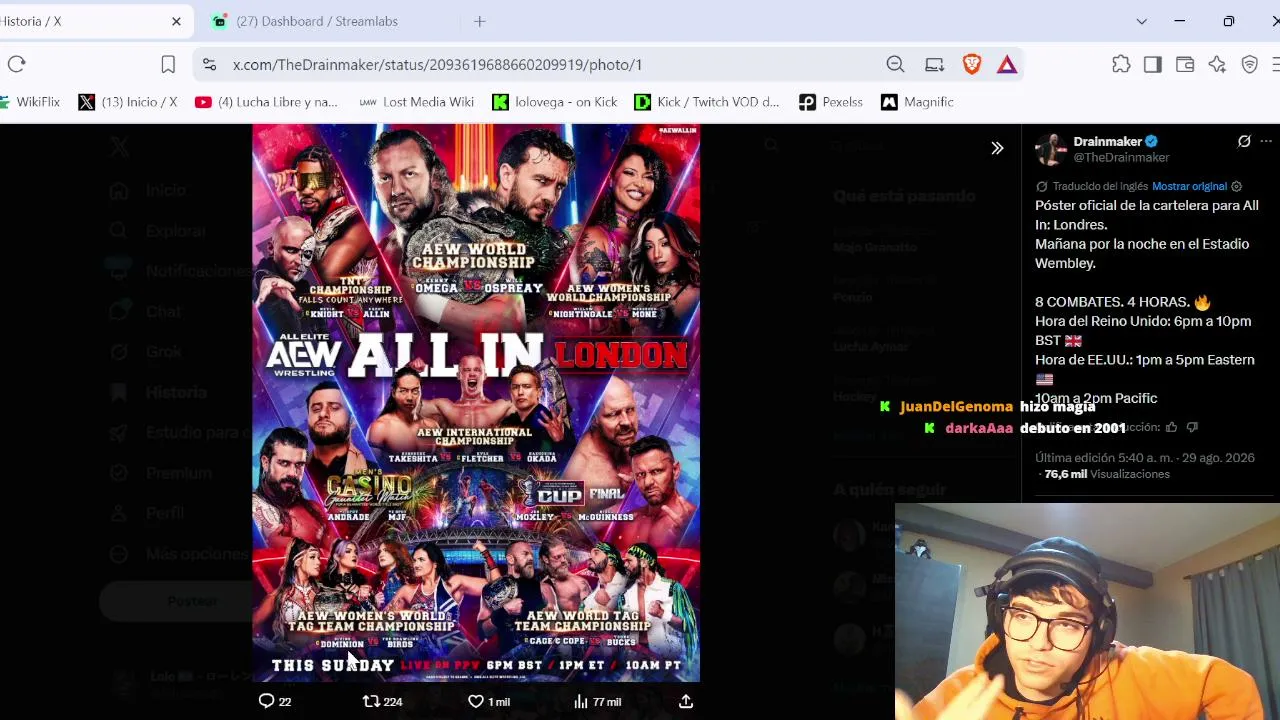Bookmark this page in the address bar

(168, 64)
